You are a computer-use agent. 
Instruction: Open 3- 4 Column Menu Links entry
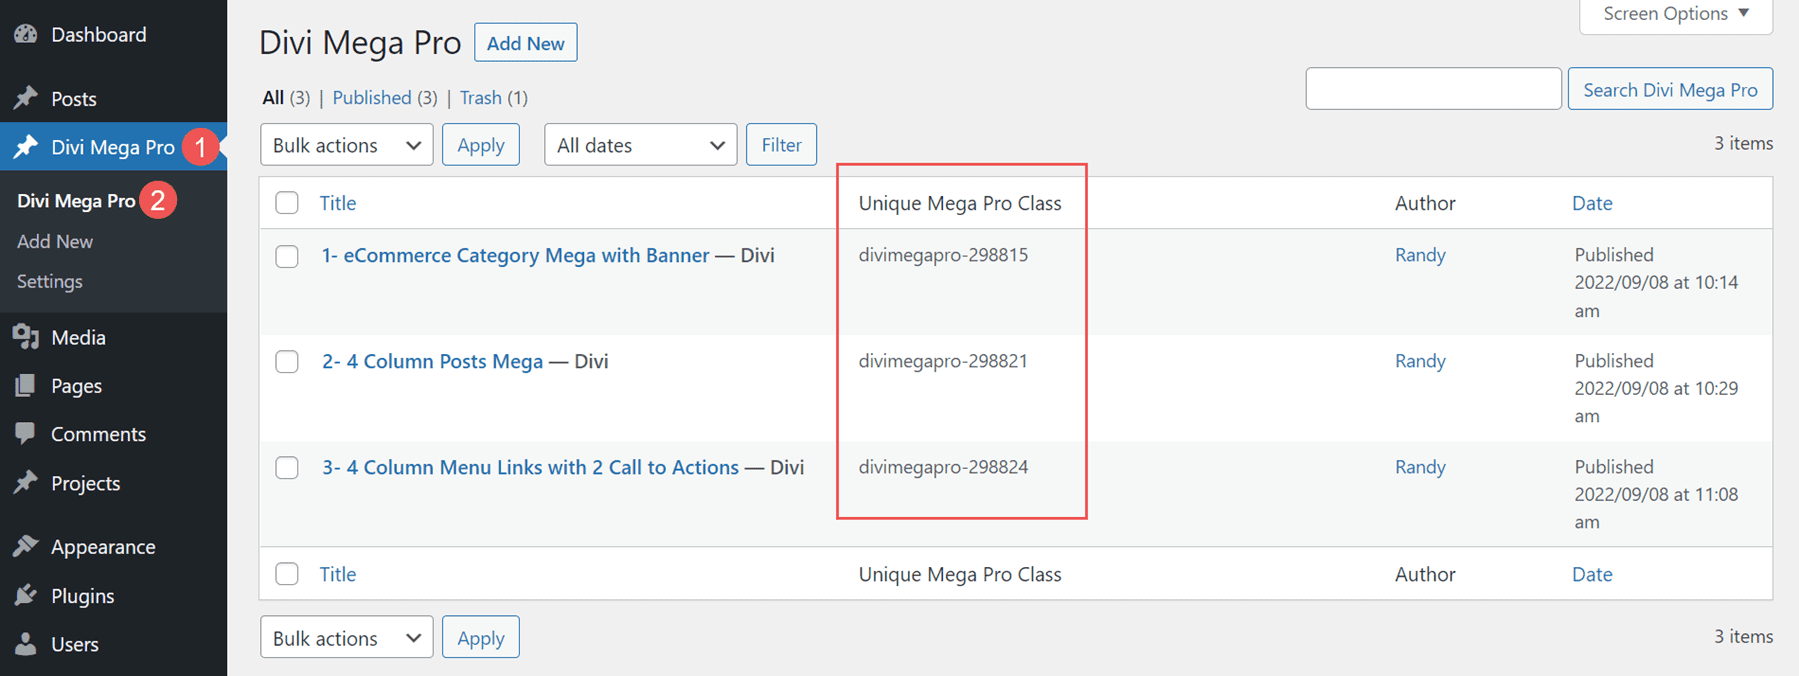(530, 467)
